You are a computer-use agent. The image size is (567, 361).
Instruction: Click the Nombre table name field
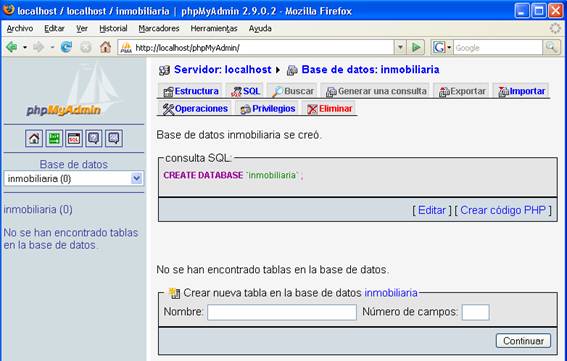coord(282,312)
